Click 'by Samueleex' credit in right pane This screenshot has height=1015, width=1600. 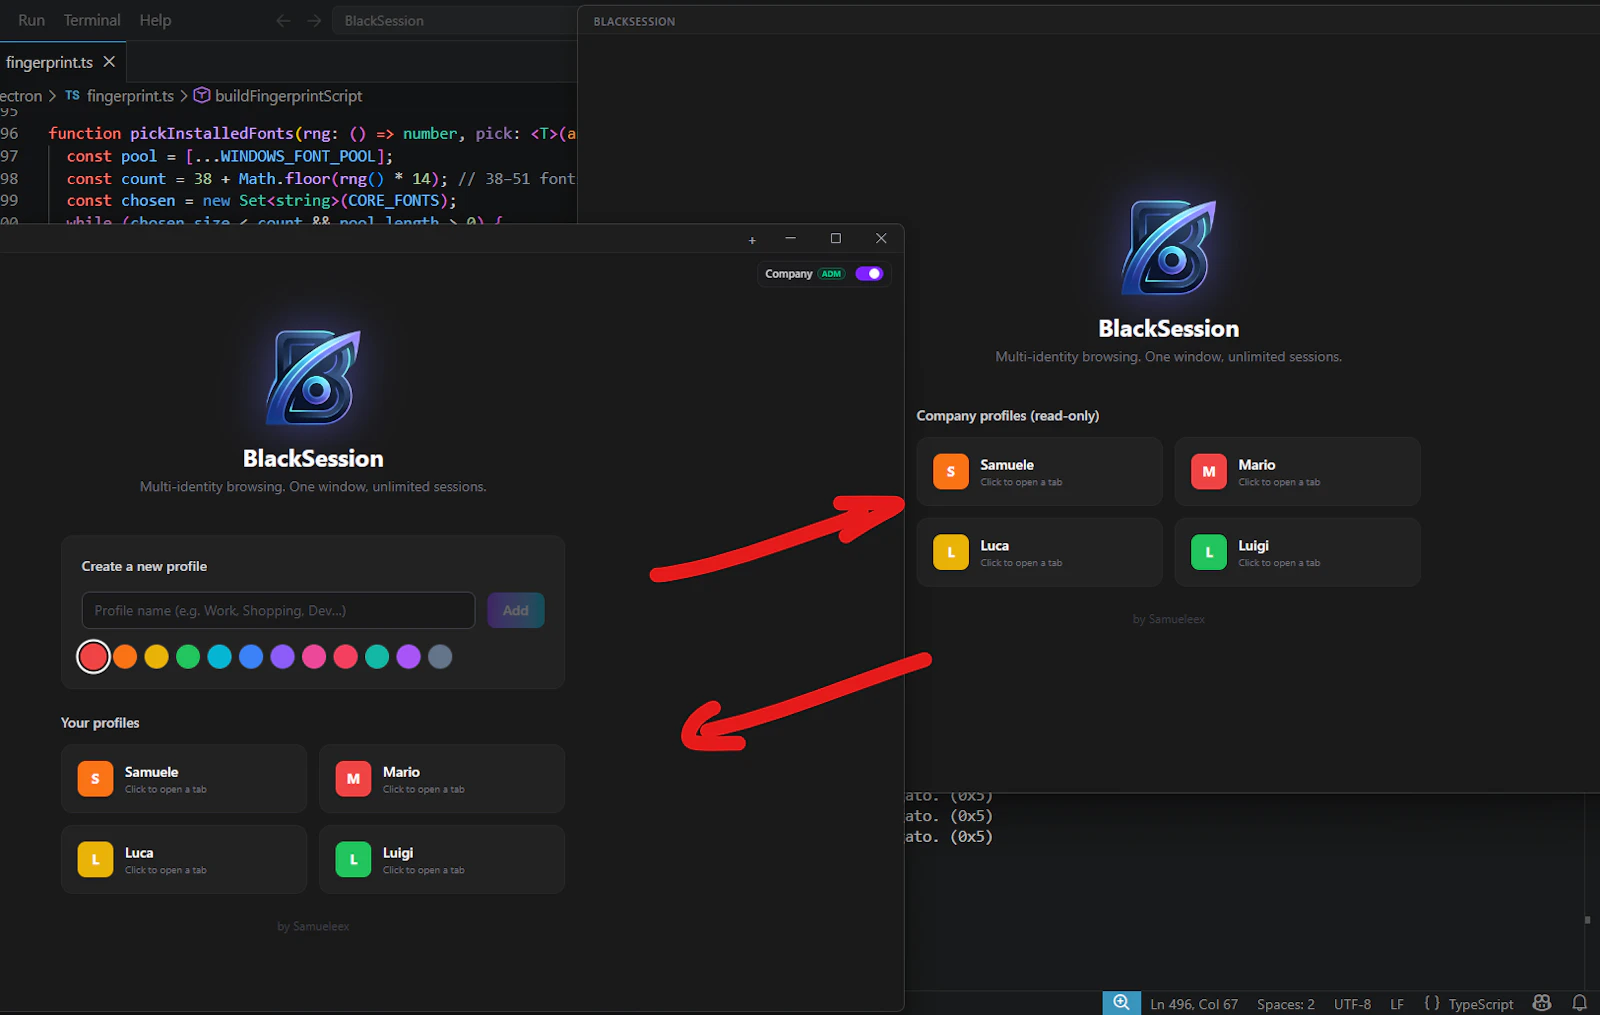coord(1169,620)
